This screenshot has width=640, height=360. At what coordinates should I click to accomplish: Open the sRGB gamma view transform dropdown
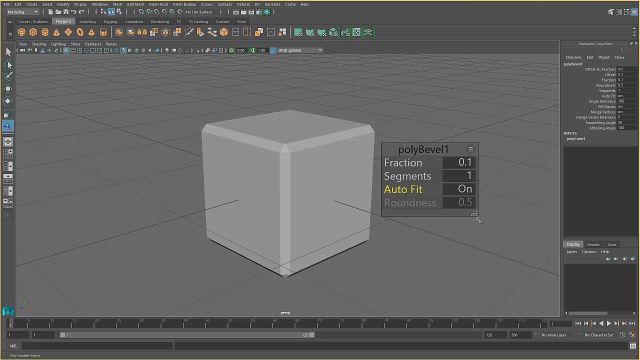(300, 50)
